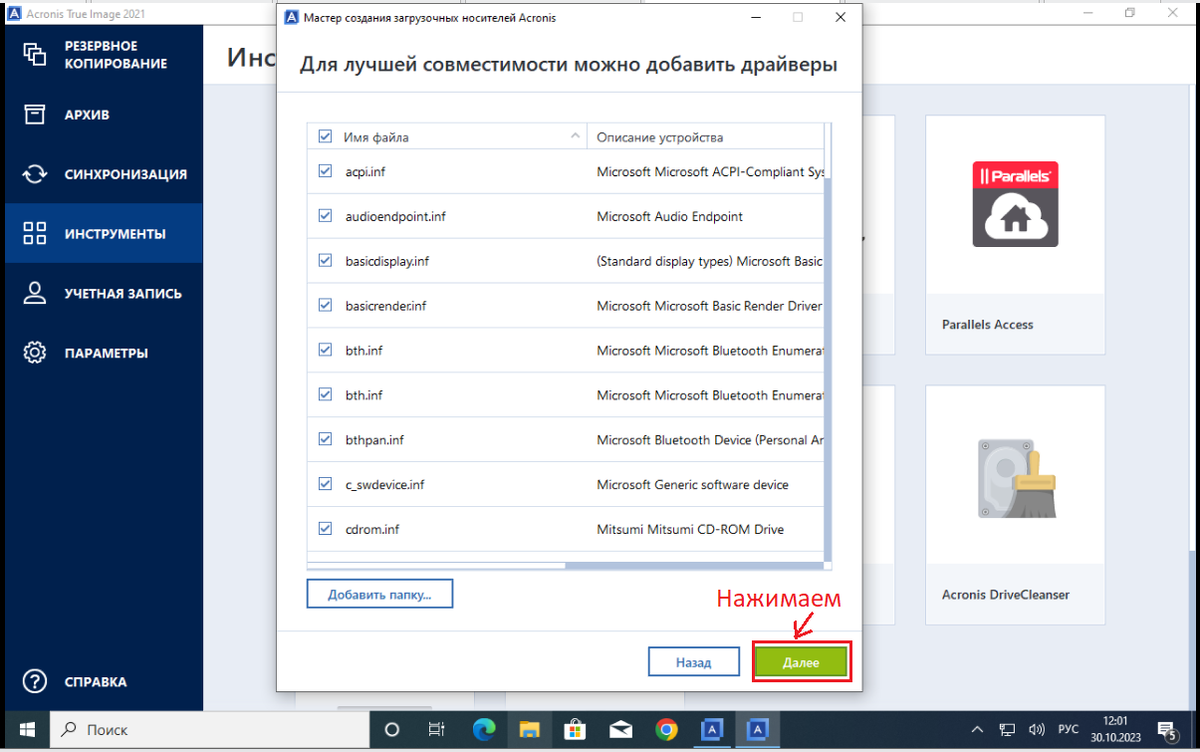Открыть раздел «ПАРАМЕТРЫ»
Image resolution: width=1200 pixels, height=752 pixels.
(x=104, y=352)
